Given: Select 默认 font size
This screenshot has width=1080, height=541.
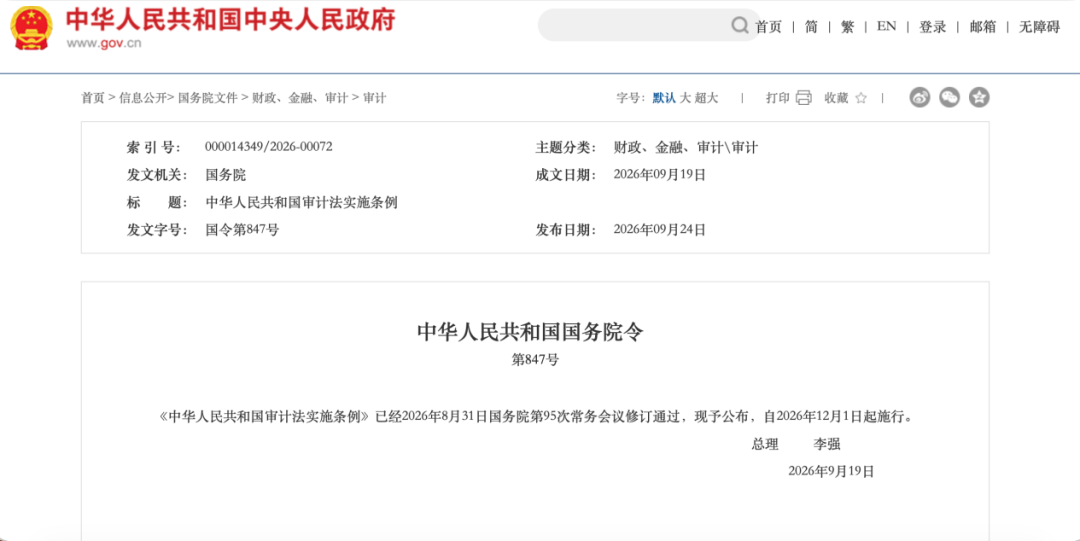Looking at the screenshot, I should pyautogui.click(x=664, y=98).
